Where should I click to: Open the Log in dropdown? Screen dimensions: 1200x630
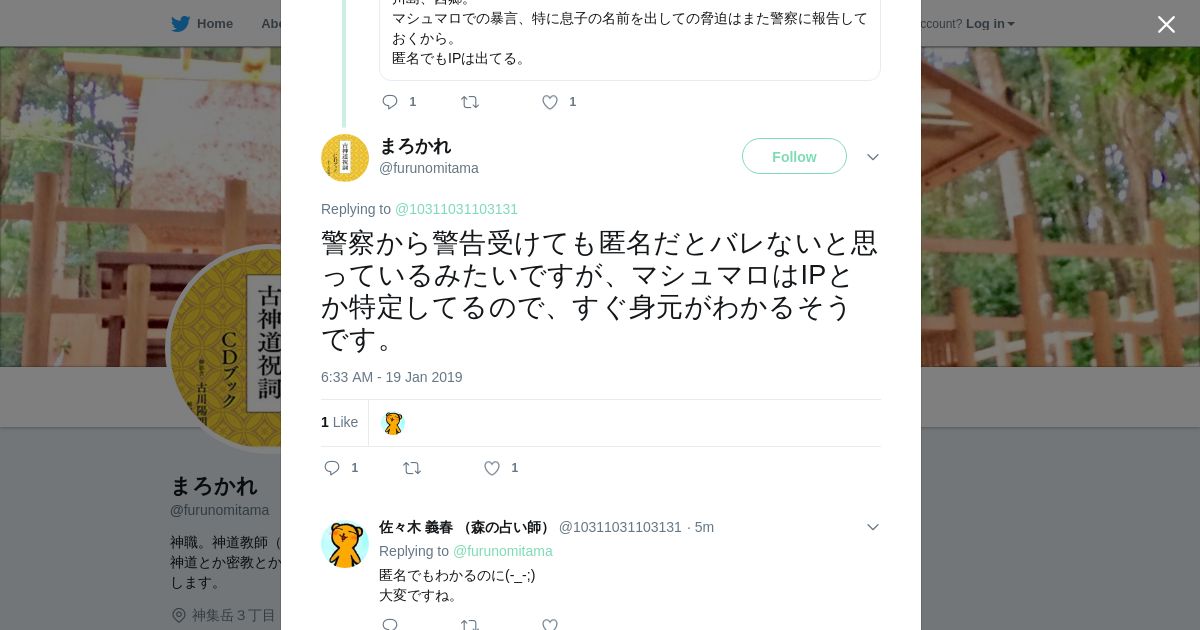coord(990,24)
